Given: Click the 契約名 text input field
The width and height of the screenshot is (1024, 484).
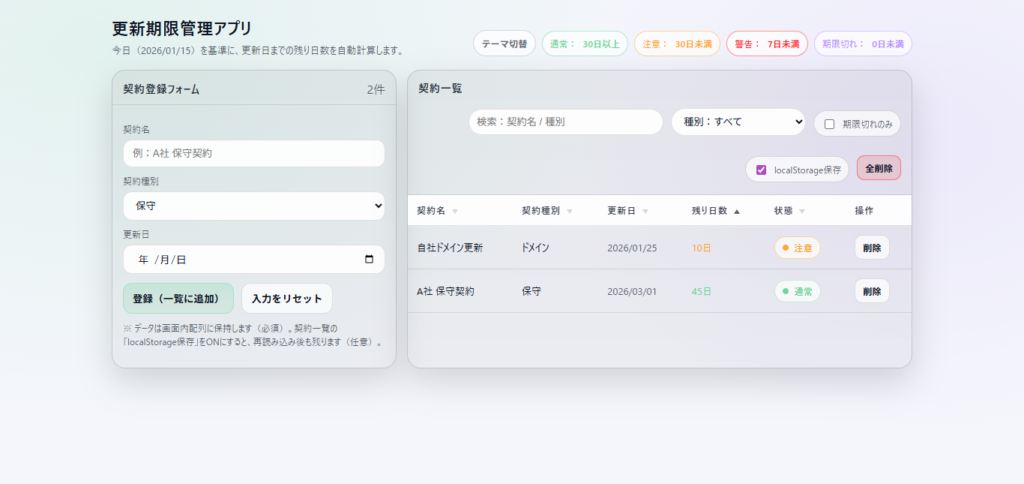Looking at the screenshot, I should (x=253, y=153).
